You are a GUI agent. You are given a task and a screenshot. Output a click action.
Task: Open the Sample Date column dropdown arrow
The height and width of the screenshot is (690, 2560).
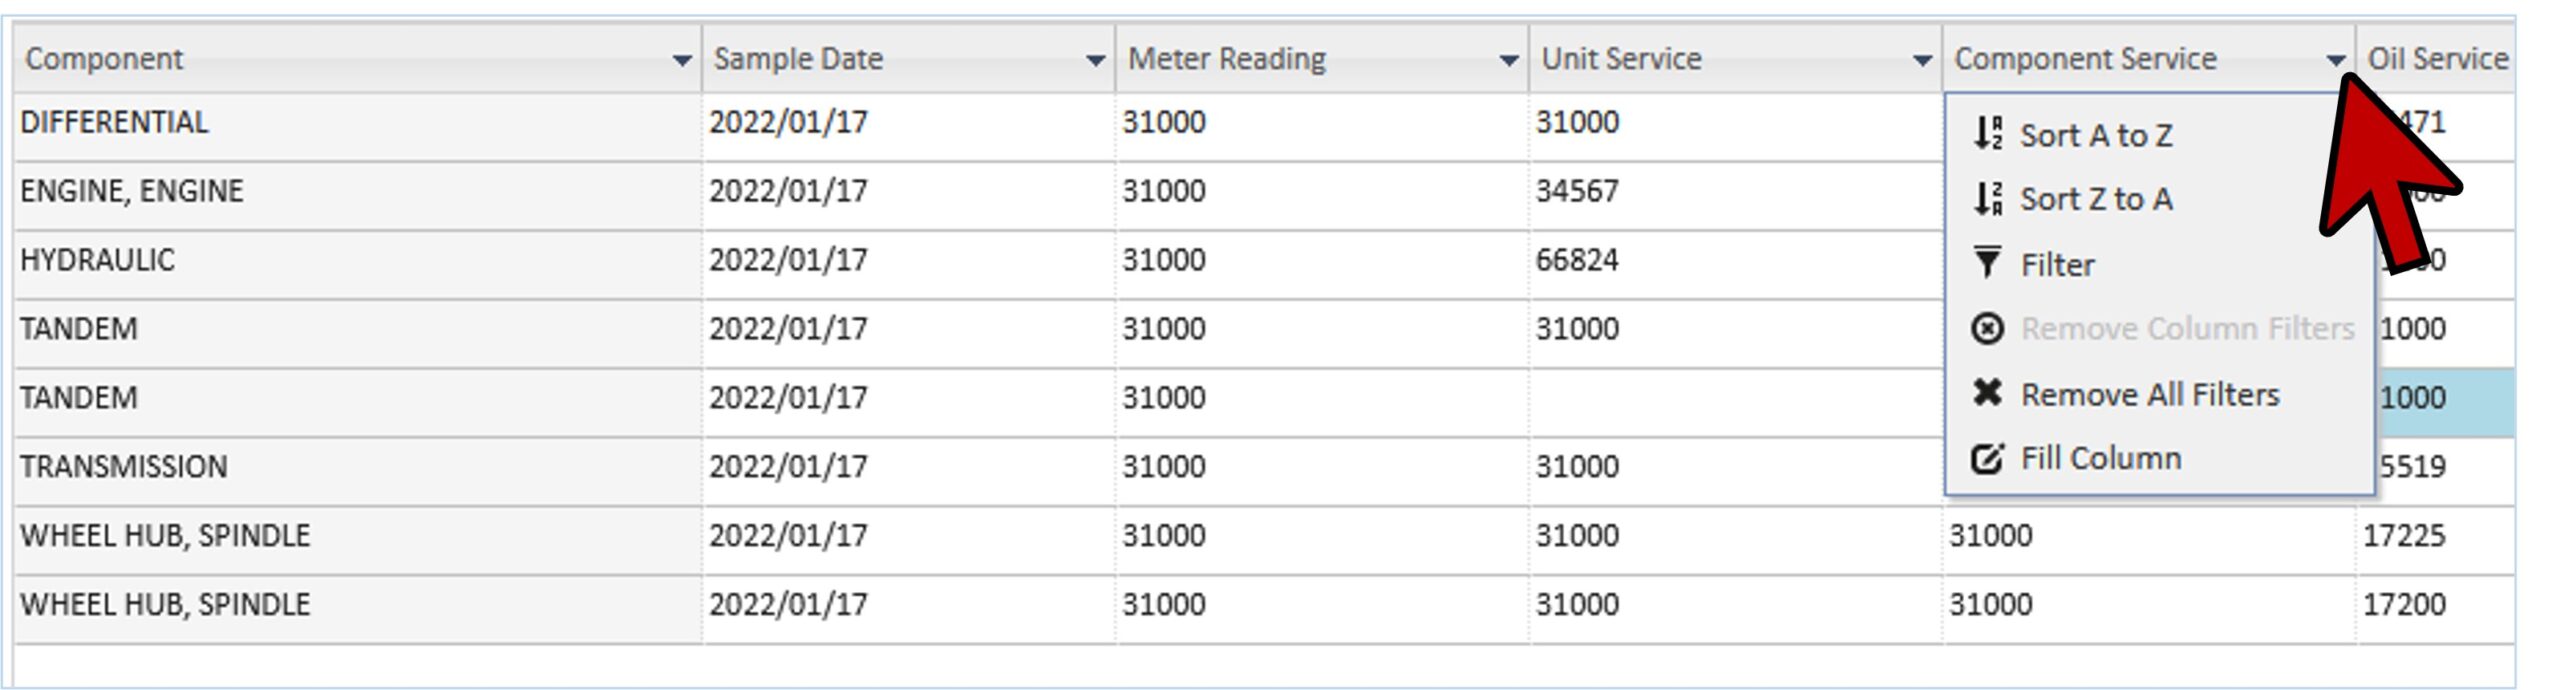1095,61
